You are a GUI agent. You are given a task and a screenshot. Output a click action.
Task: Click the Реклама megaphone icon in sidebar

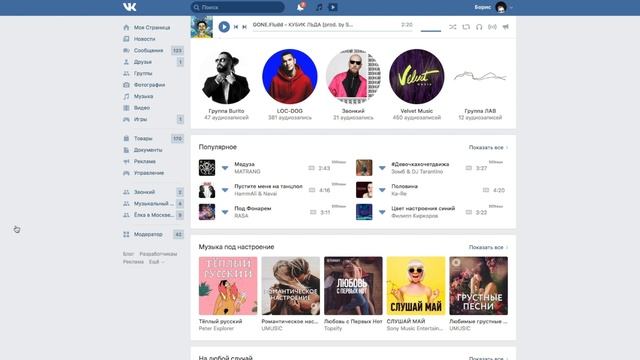(126, 161)
